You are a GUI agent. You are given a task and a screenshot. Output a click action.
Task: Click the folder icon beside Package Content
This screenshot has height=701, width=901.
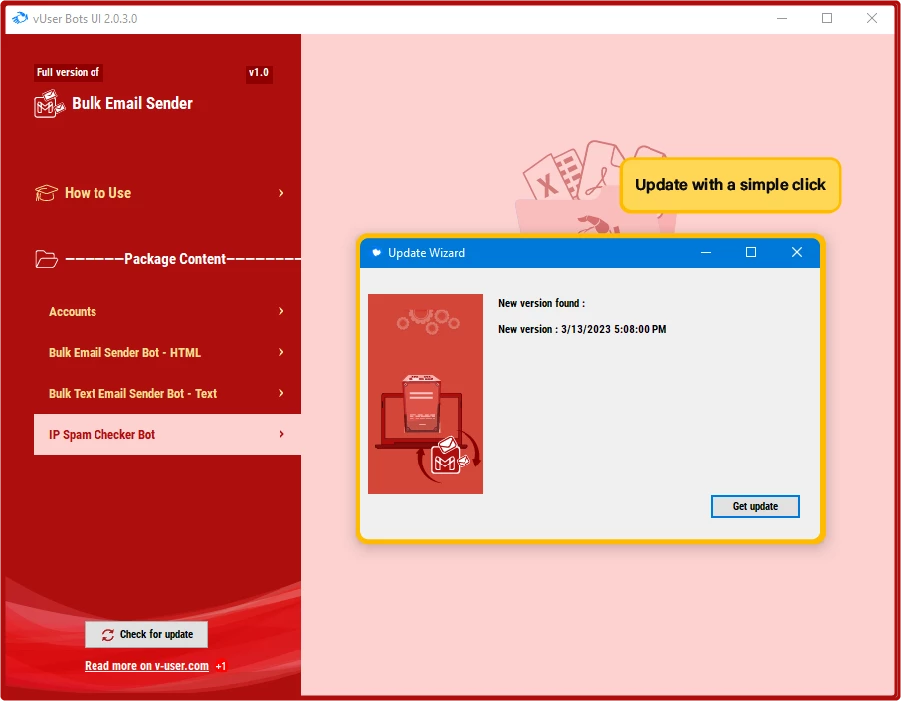point(46,259)
